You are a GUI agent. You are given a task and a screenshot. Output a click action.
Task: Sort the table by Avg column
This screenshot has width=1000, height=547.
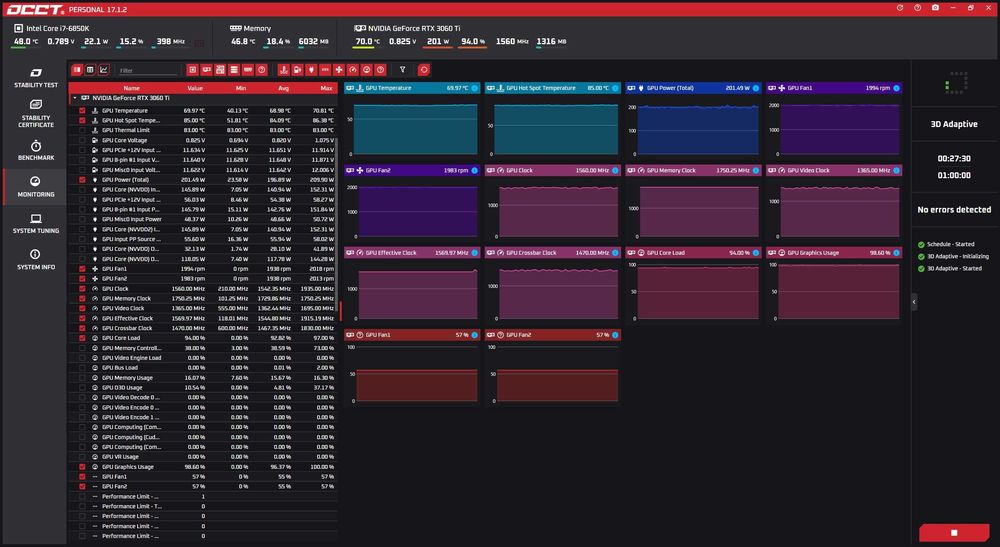click(x=284, y=88)
